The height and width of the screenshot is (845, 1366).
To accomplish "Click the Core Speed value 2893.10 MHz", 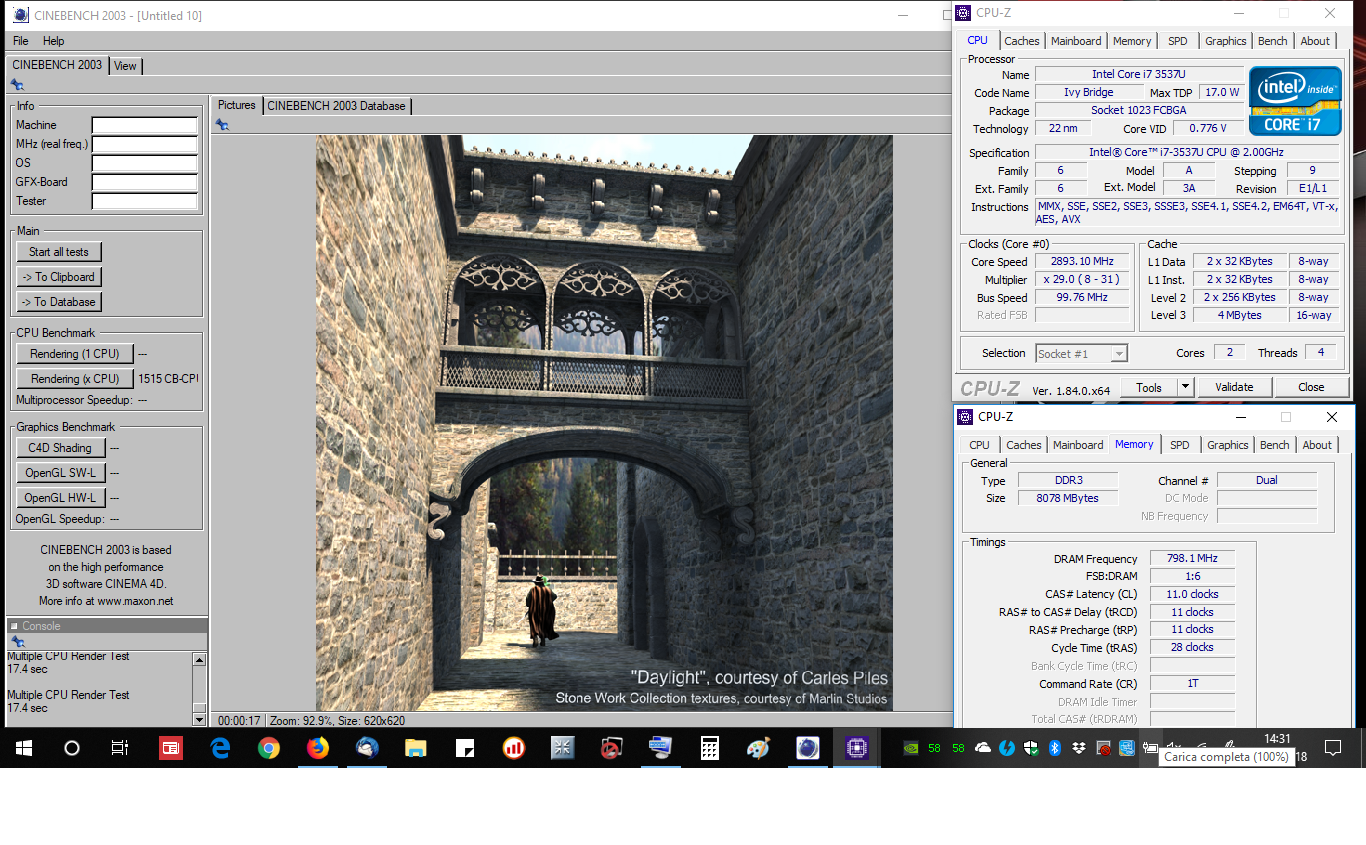I will 1082,262.
